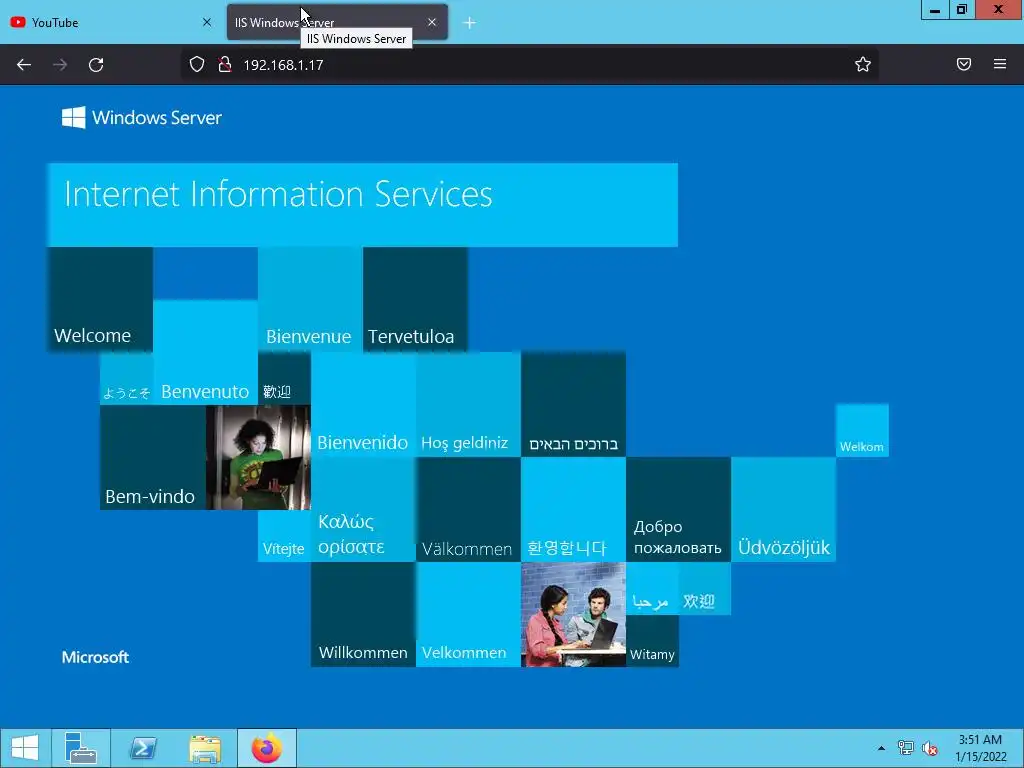Show hidden system tray icons

[x=881, y=748]
